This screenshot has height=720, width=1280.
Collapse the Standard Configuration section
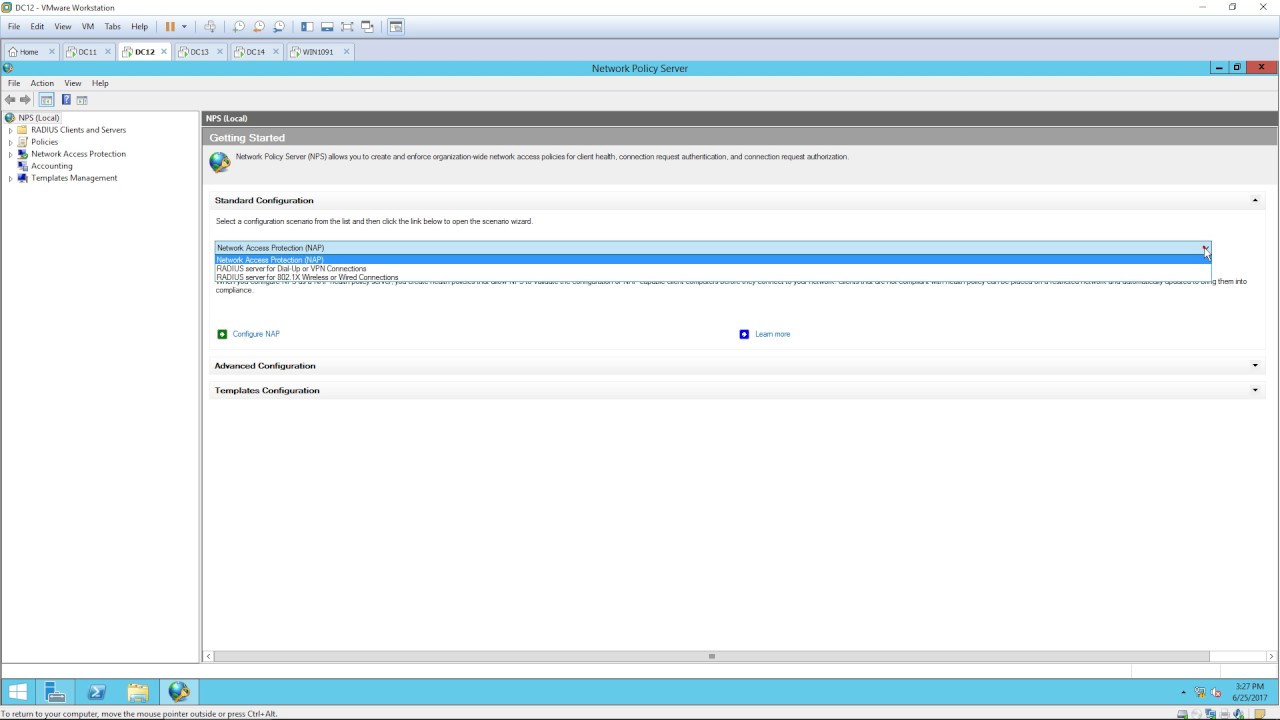pyautogui.click(x=1255, y=200)
